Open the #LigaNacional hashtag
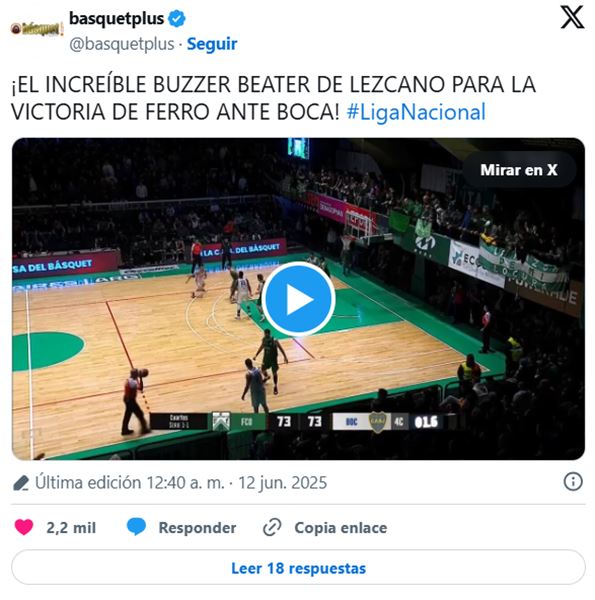This screenshot has height=600, width=595. pyautogui.click(x=416, y=112)
